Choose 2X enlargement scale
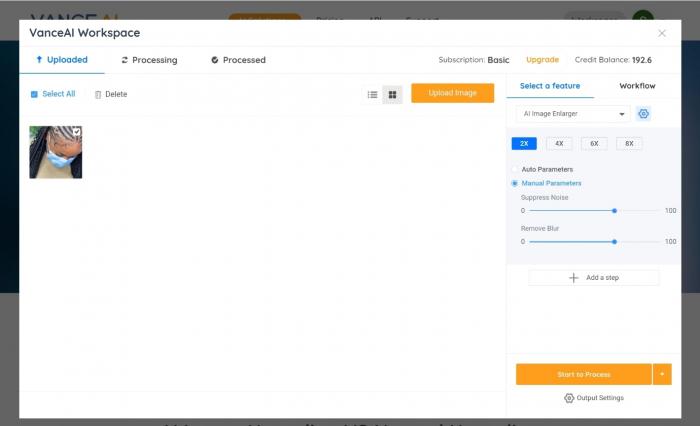Viewport: 700px width, 426px height. tap(524, 143)
